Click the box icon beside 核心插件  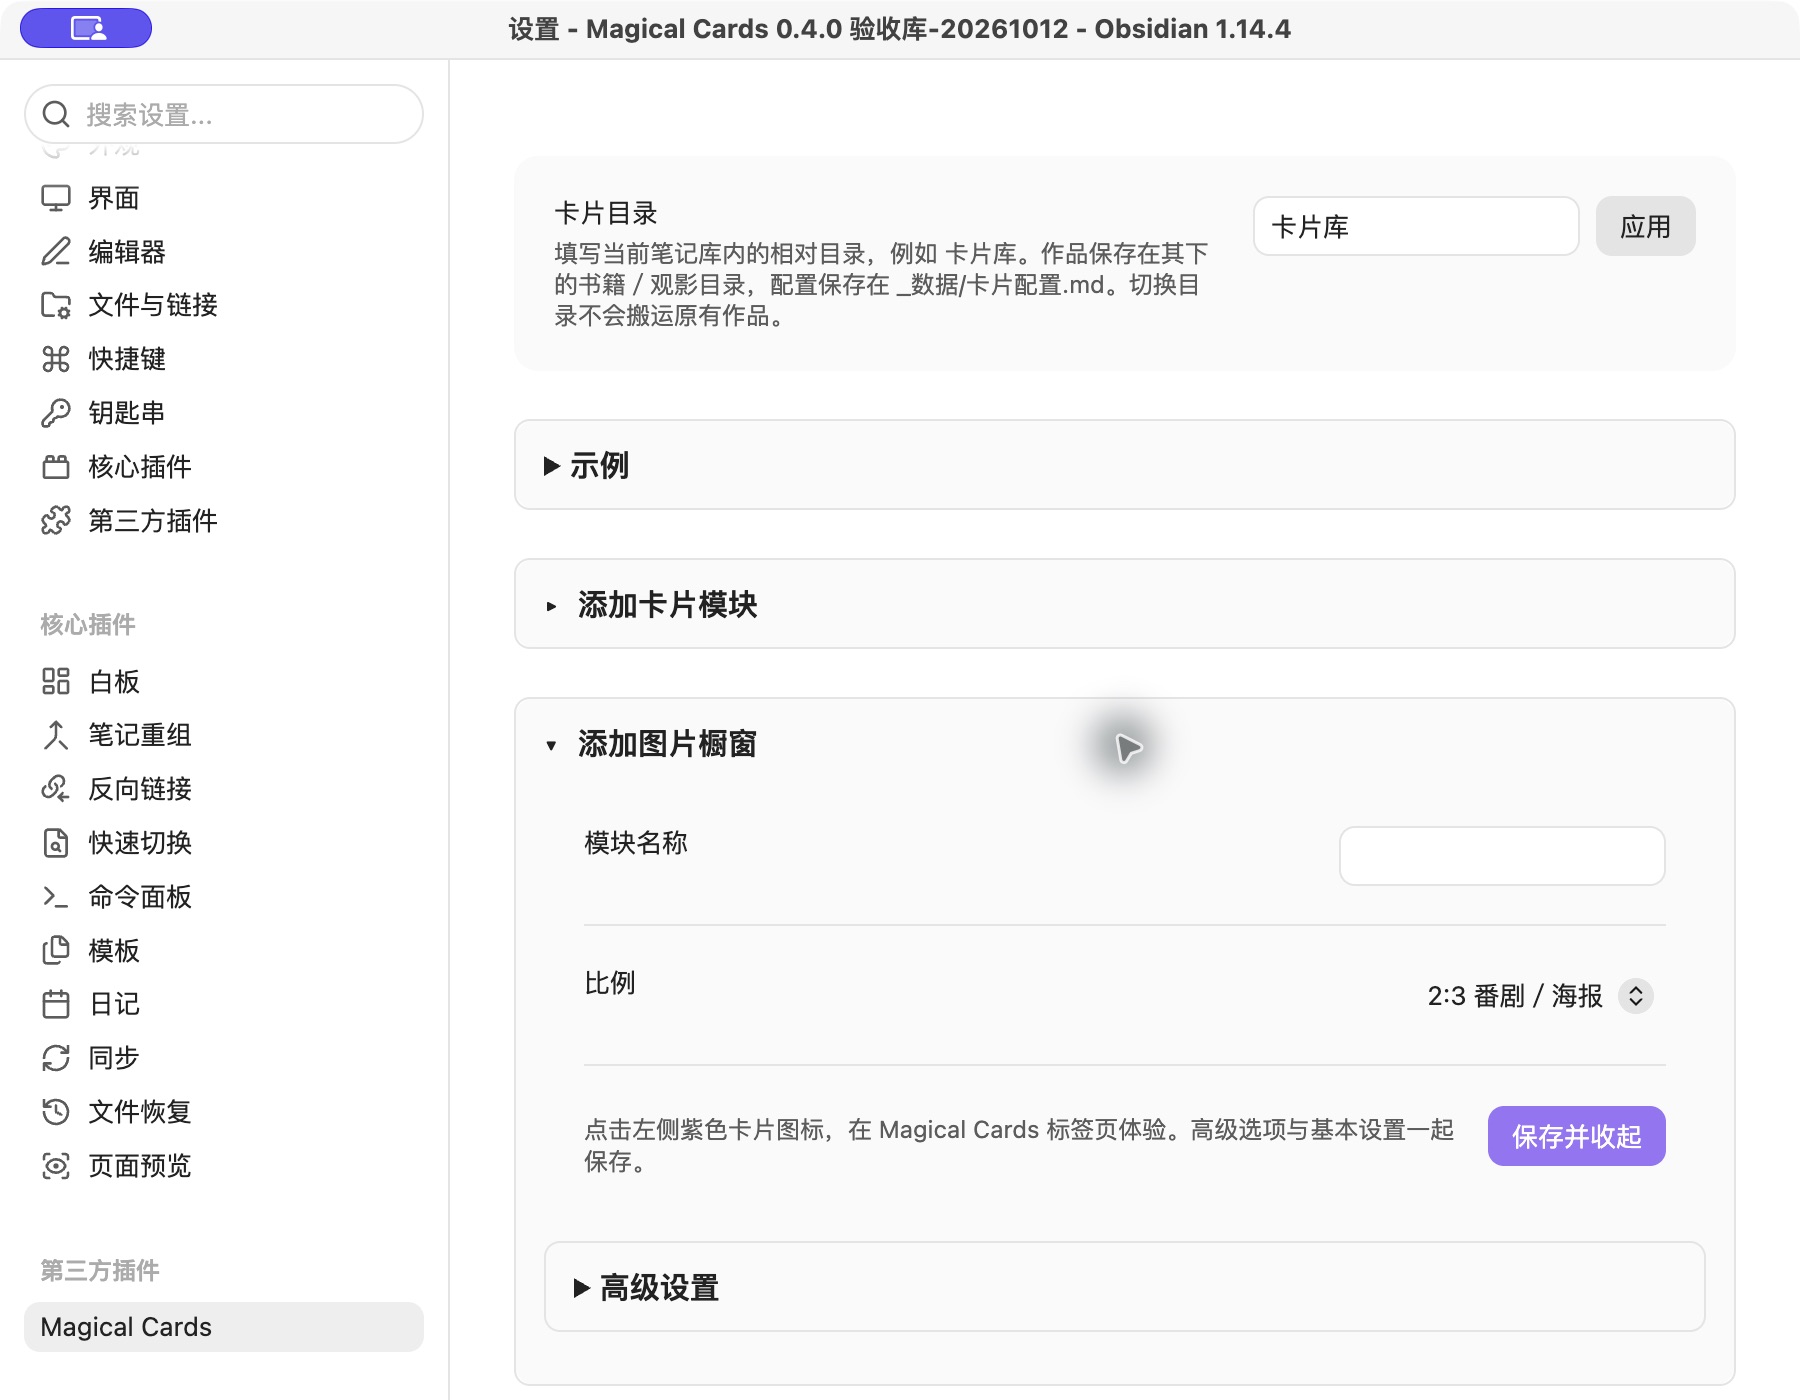pos(56,467)
